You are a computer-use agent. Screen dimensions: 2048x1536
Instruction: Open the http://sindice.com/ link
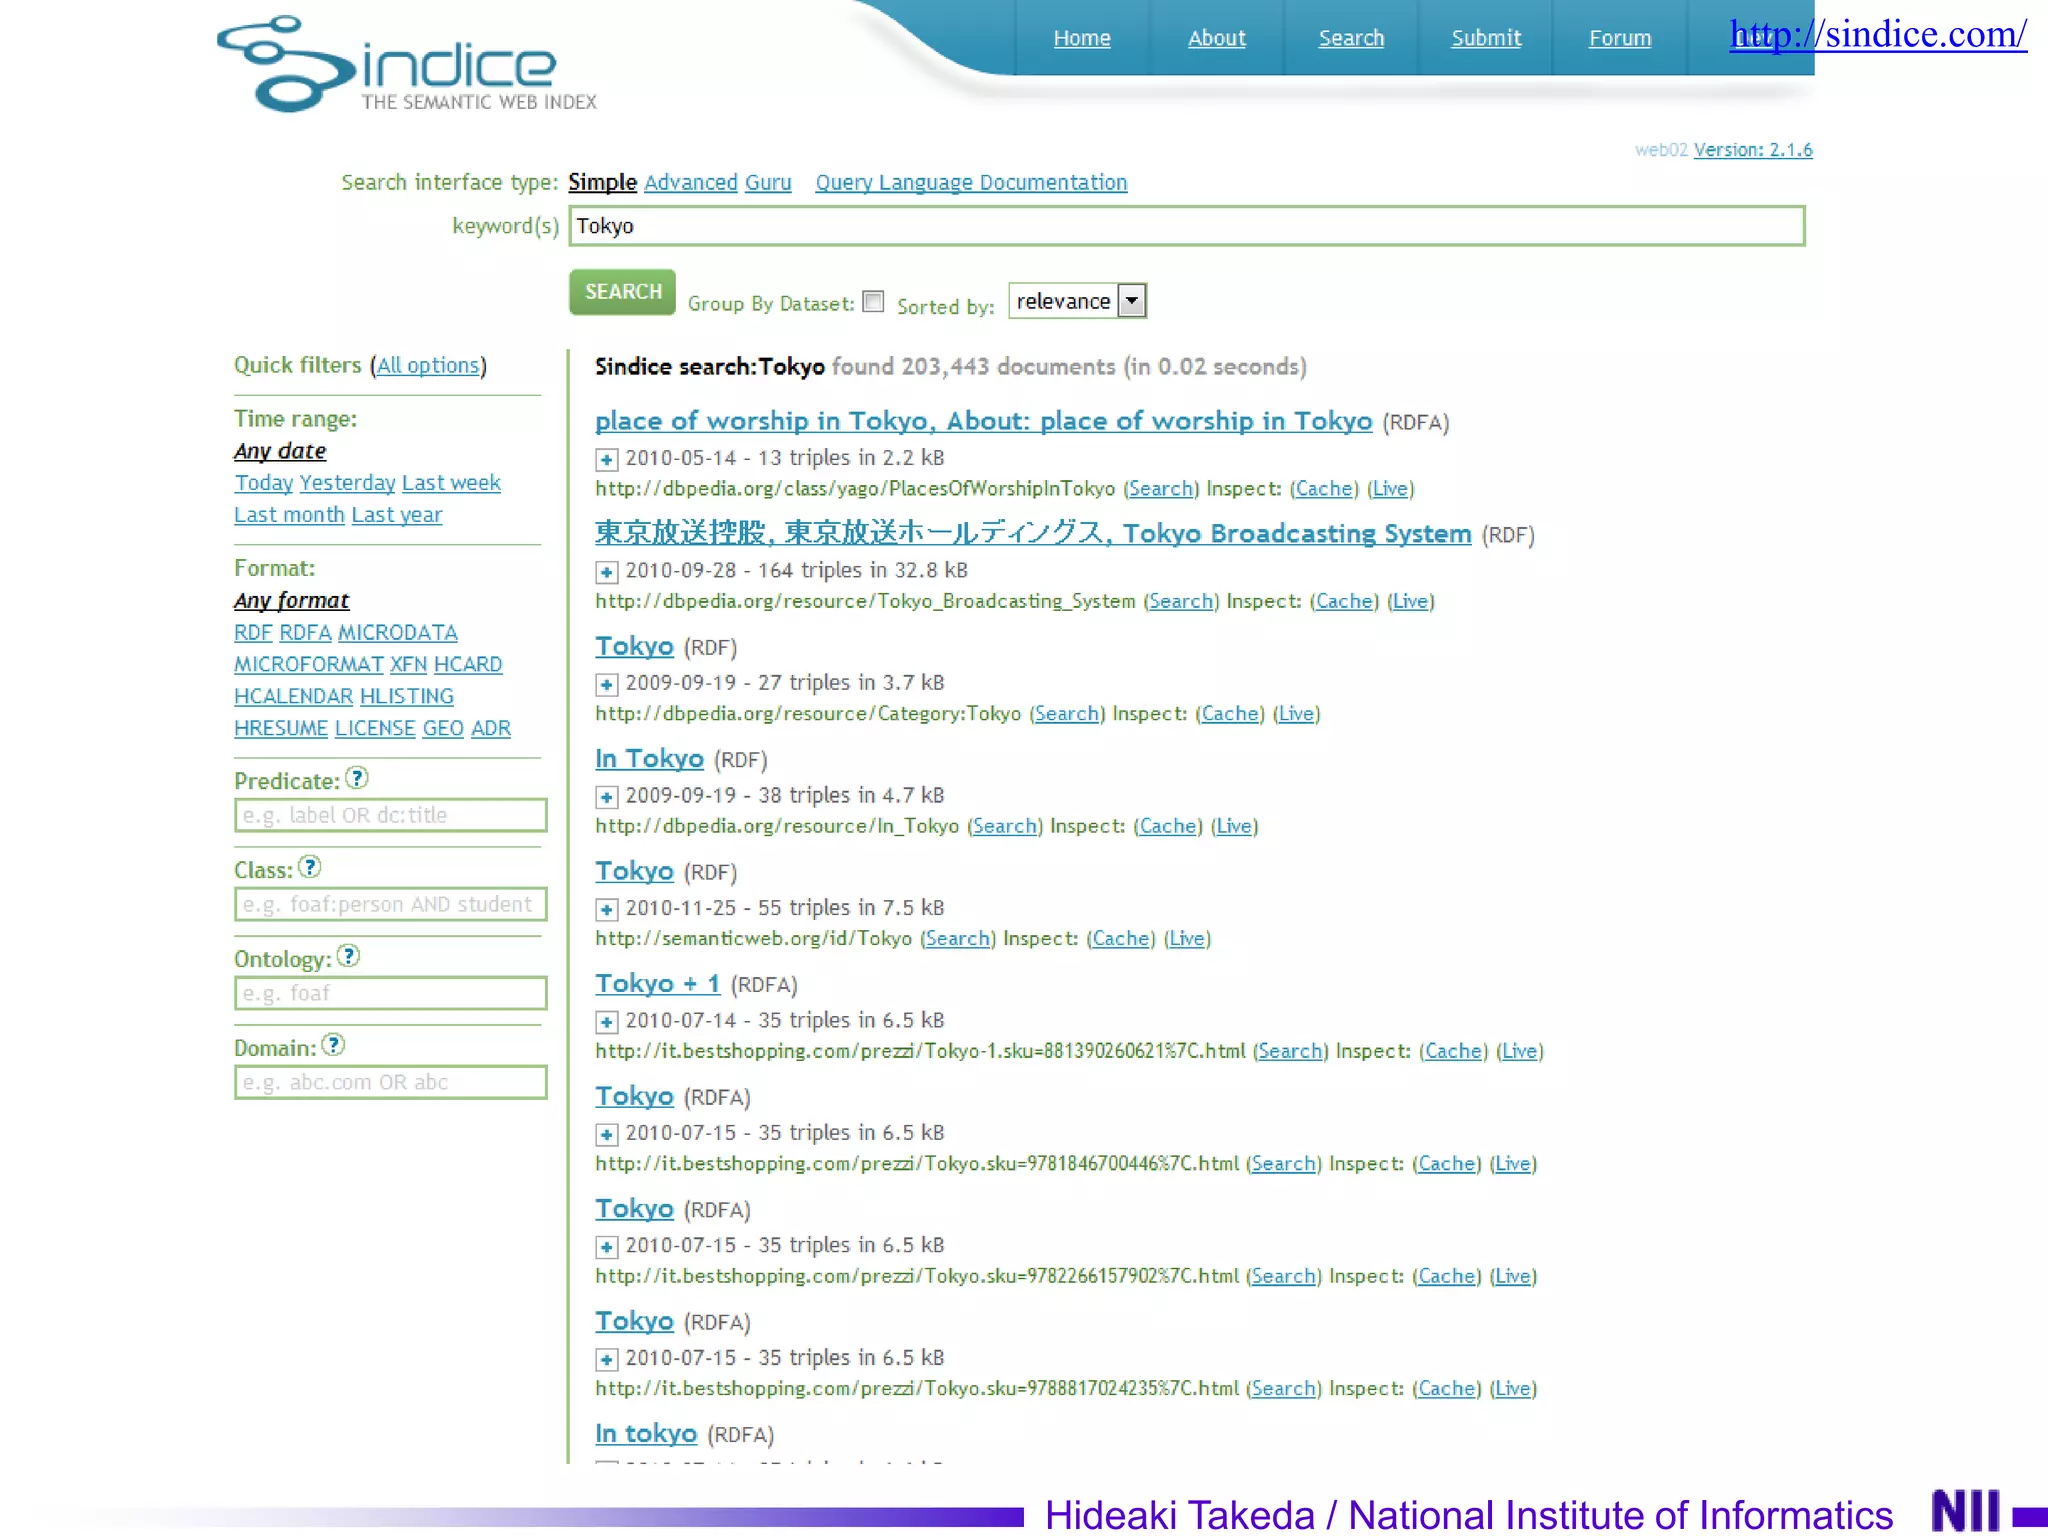click(1878, 34)
